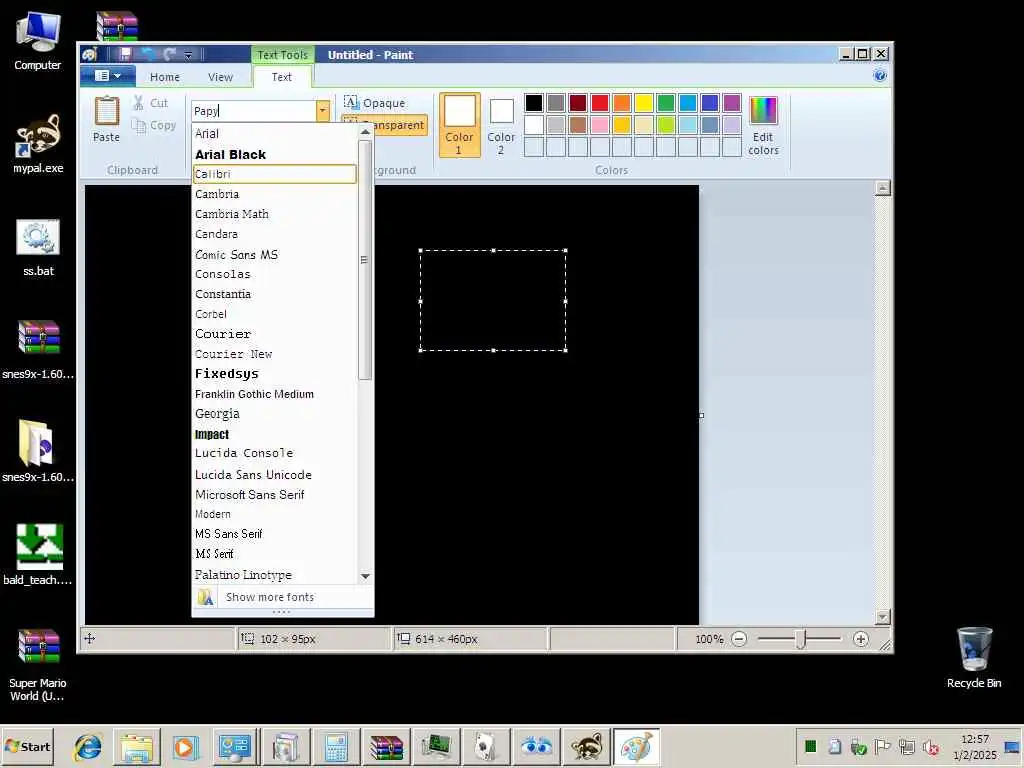The width and height of the screenshot is (1024, 768).
Task: Select the ss.bat desktop icon
Action: click(x=38, y=248)
